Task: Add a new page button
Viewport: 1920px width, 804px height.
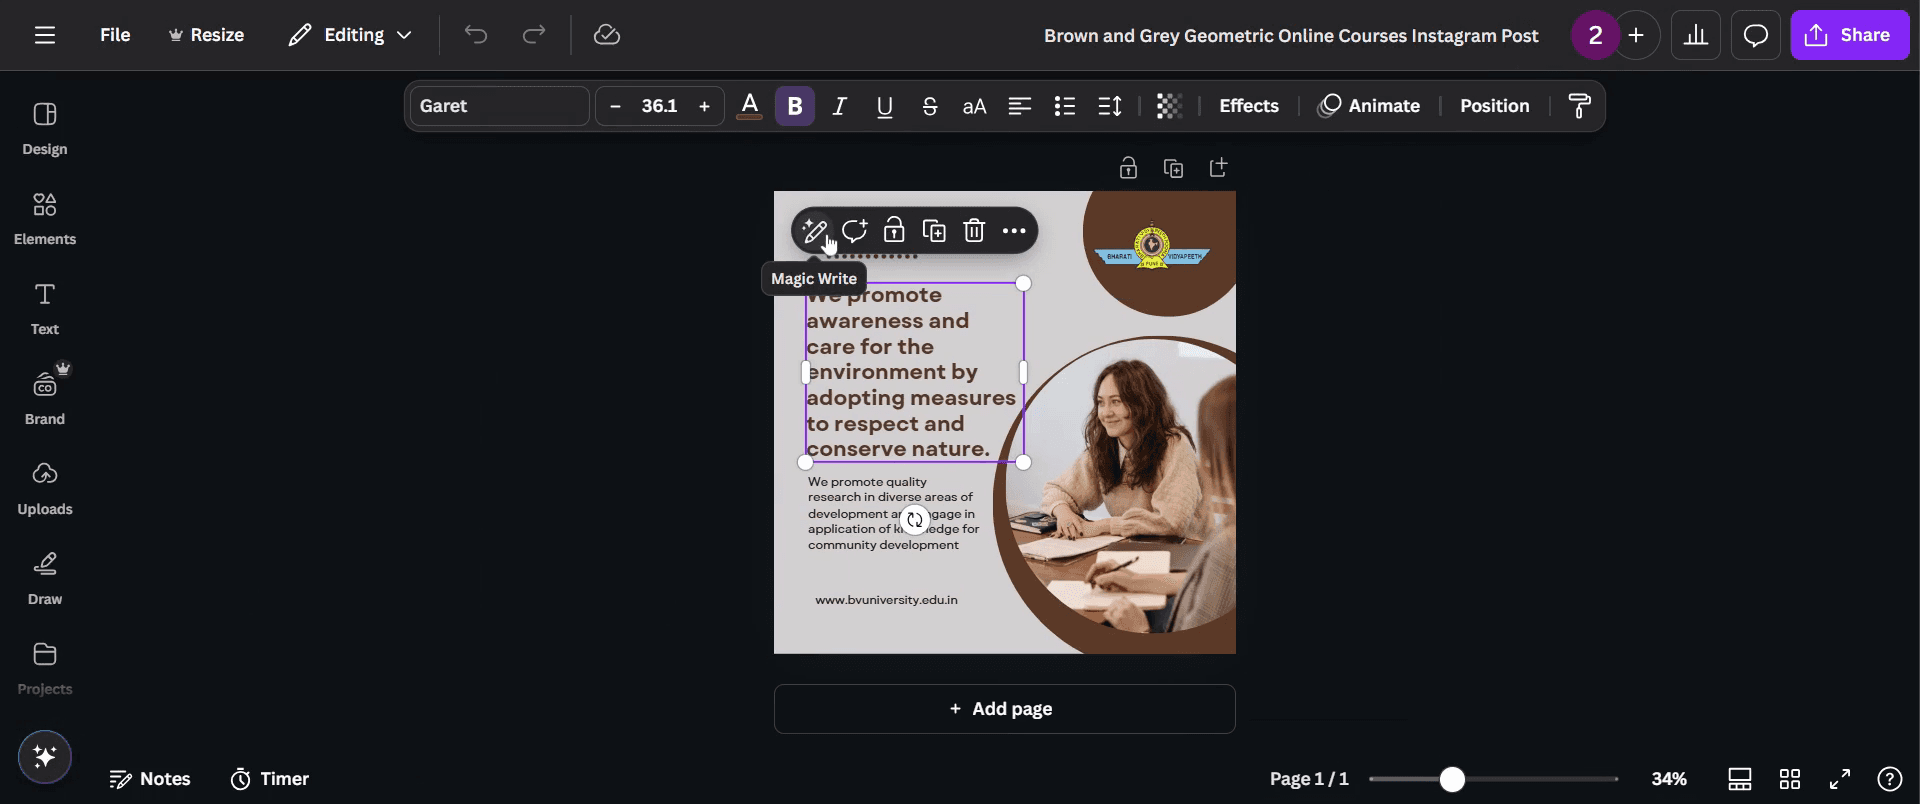Action: (1004, 709)
